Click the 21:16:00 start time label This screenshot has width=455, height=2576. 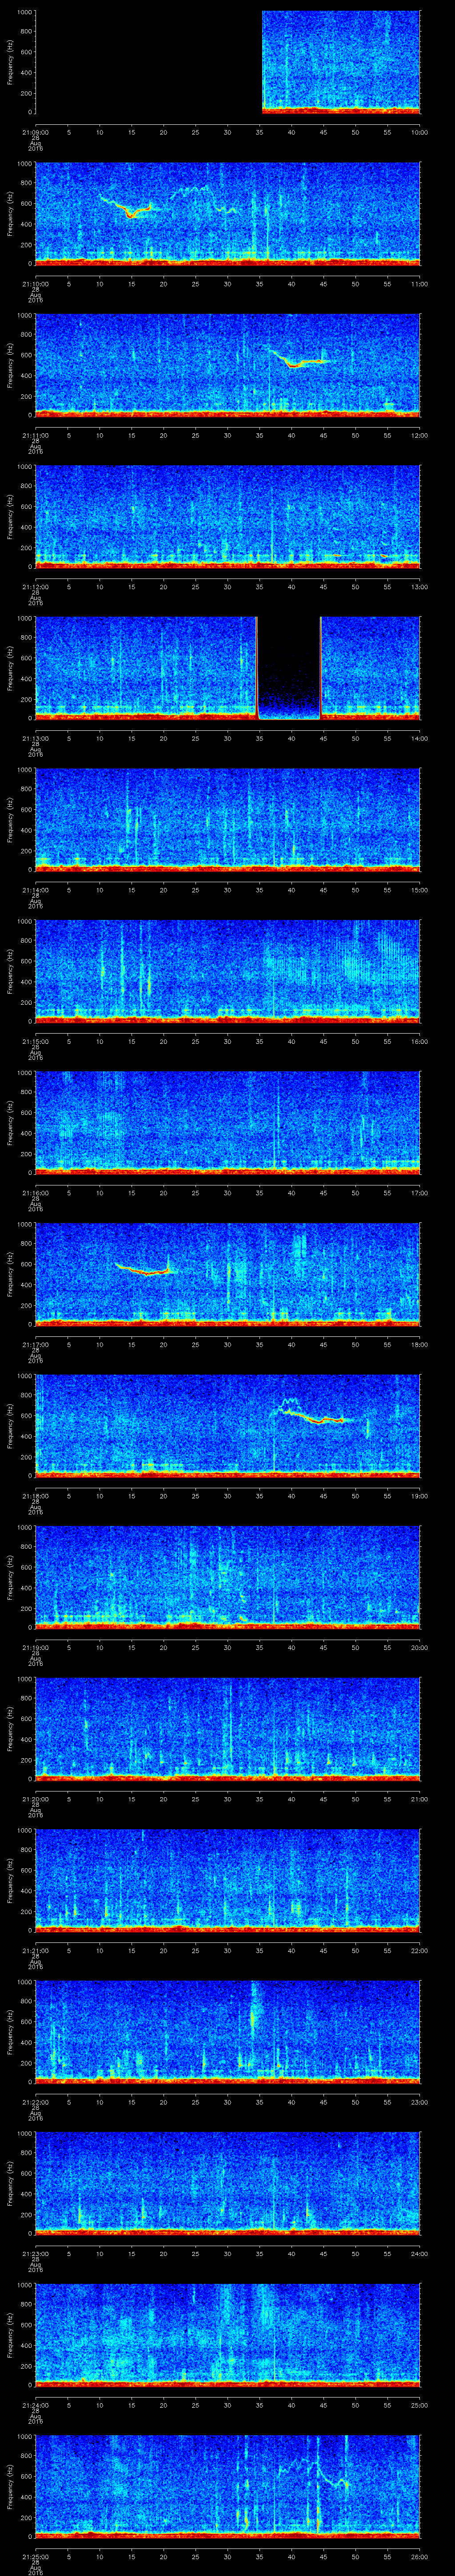(x=35, y=1193)
